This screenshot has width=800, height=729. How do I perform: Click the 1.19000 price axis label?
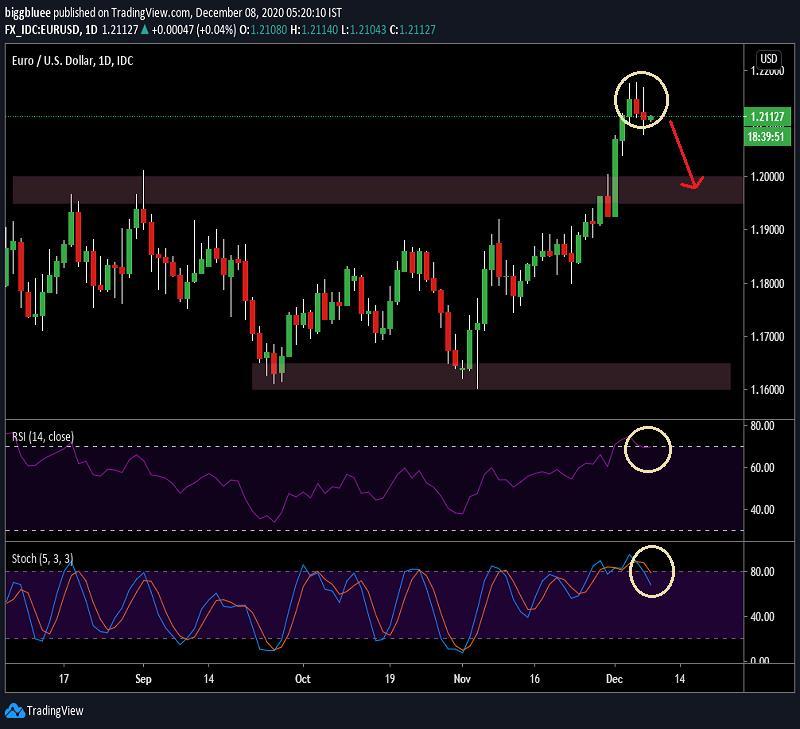(767, 230)
